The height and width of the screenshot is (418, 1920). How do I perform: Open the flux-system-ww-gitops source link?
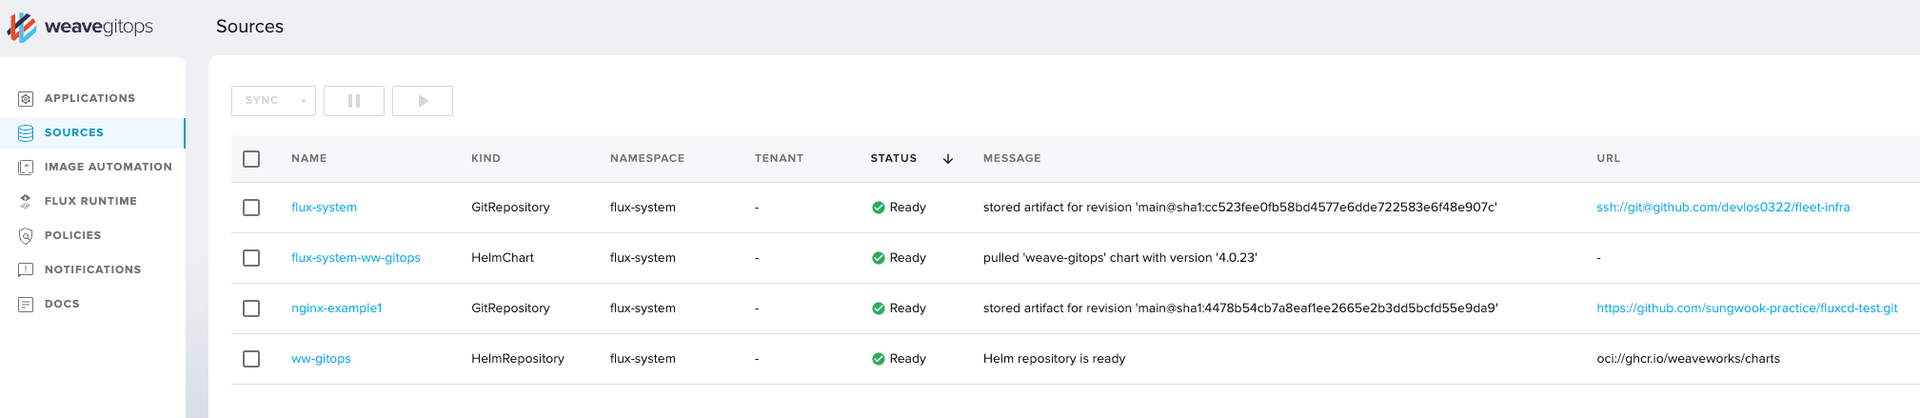(x=355, y=258)
